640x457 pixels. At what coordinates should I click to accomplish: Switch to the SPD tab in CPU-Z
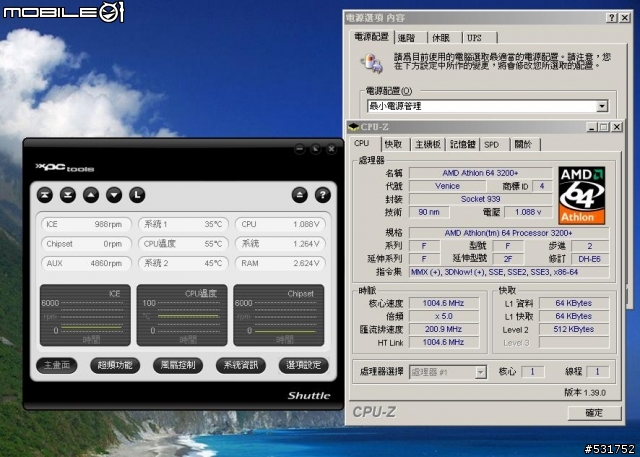[x=492, y=144]
